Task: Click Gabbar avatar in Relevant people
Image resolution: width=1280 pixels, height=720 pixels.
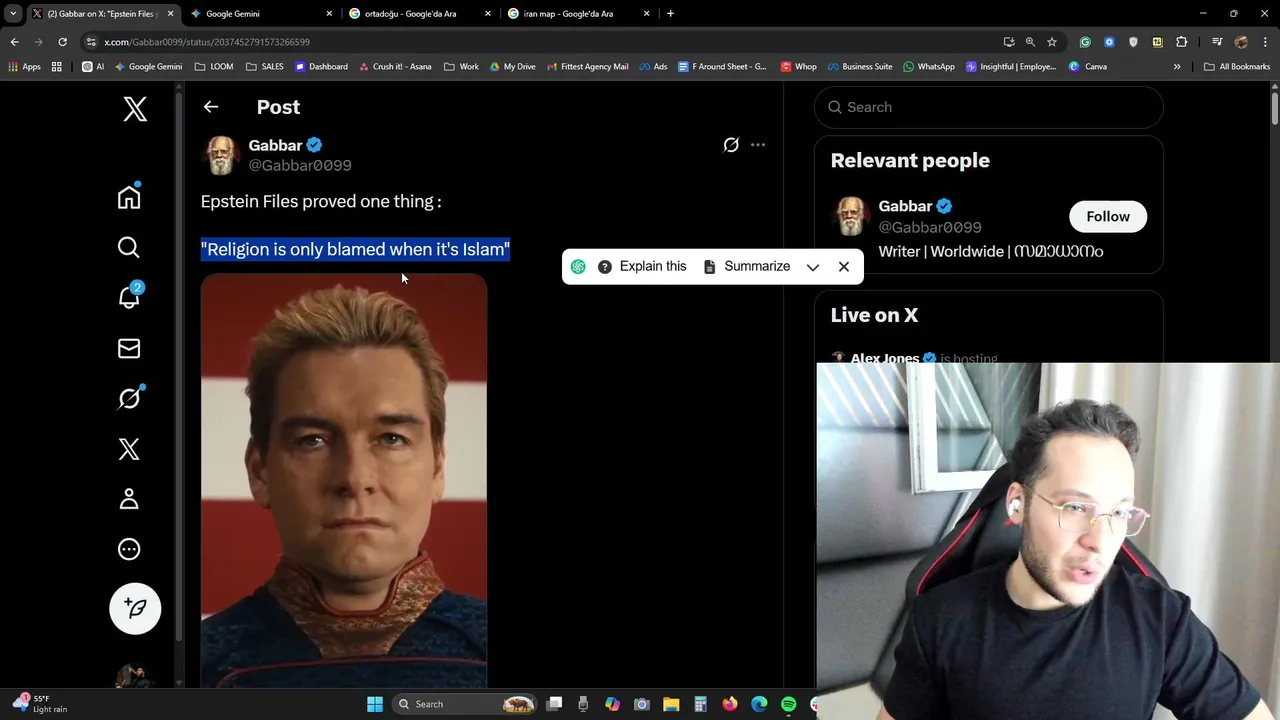Action: click(x=850, y=216)
